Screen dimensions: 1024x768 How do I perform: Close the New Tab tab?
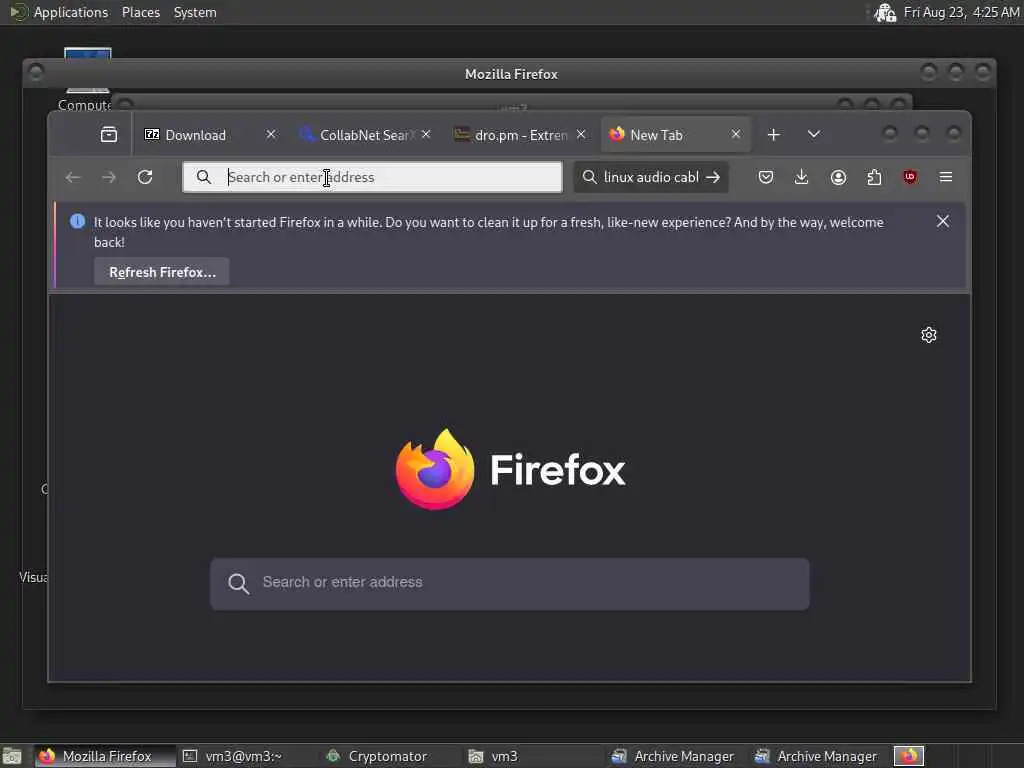(x=736, y=135)
